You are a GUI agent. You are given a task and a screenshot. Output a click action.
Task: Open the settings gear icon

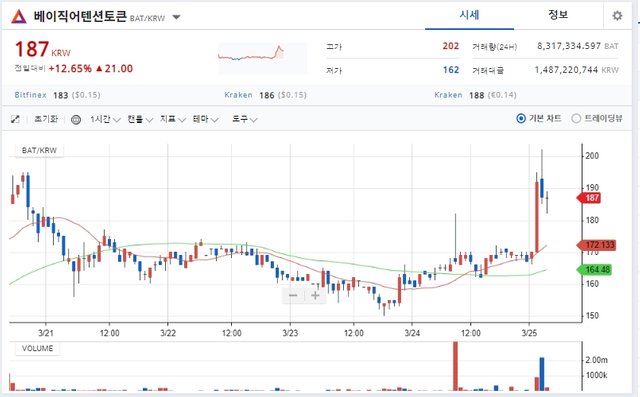pyautogui.click(x=617, y=16)
